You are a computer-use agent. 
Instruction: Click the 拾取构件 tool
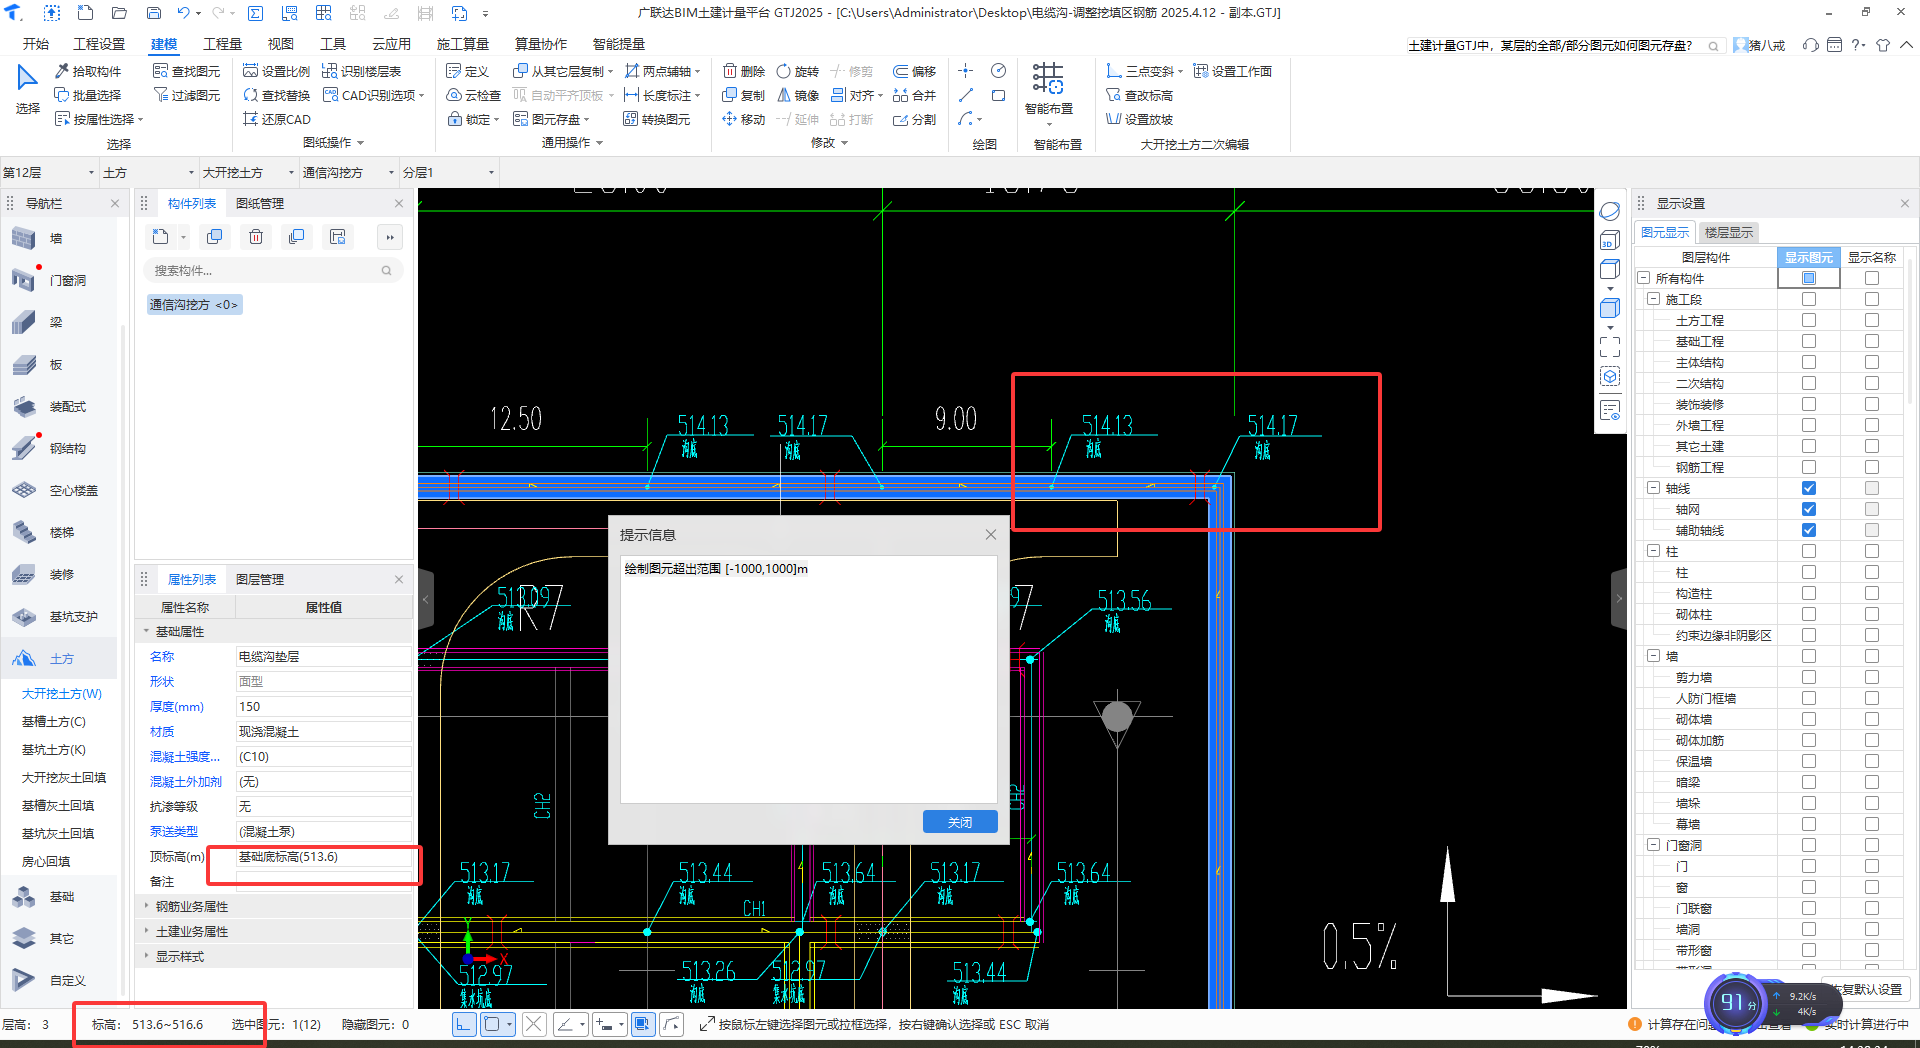(88, 71)
